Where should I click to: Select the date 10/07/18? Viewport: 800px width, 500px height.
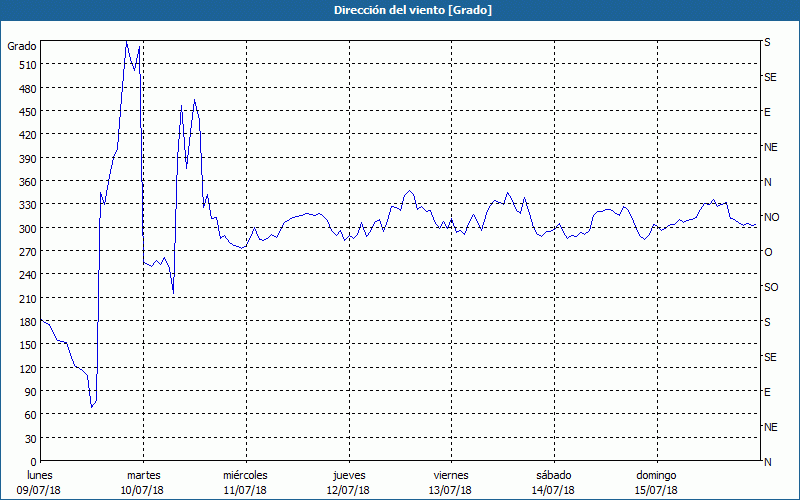142,491
